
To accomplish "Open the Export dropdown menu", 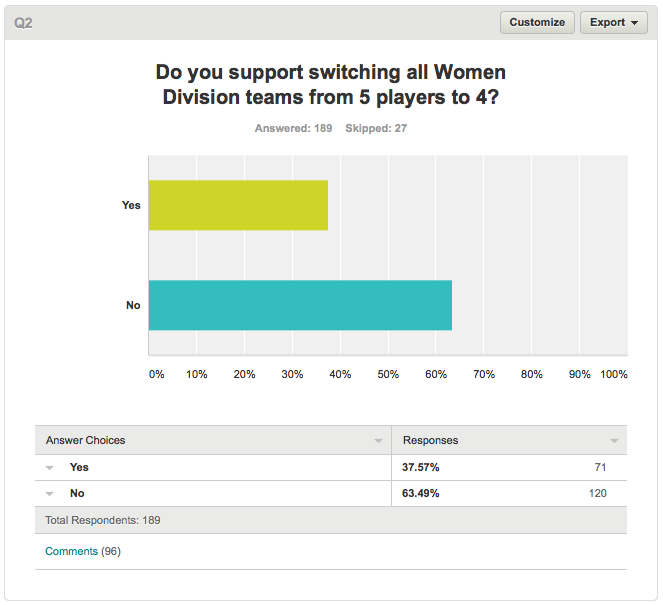I will click(x=614, y=22).
